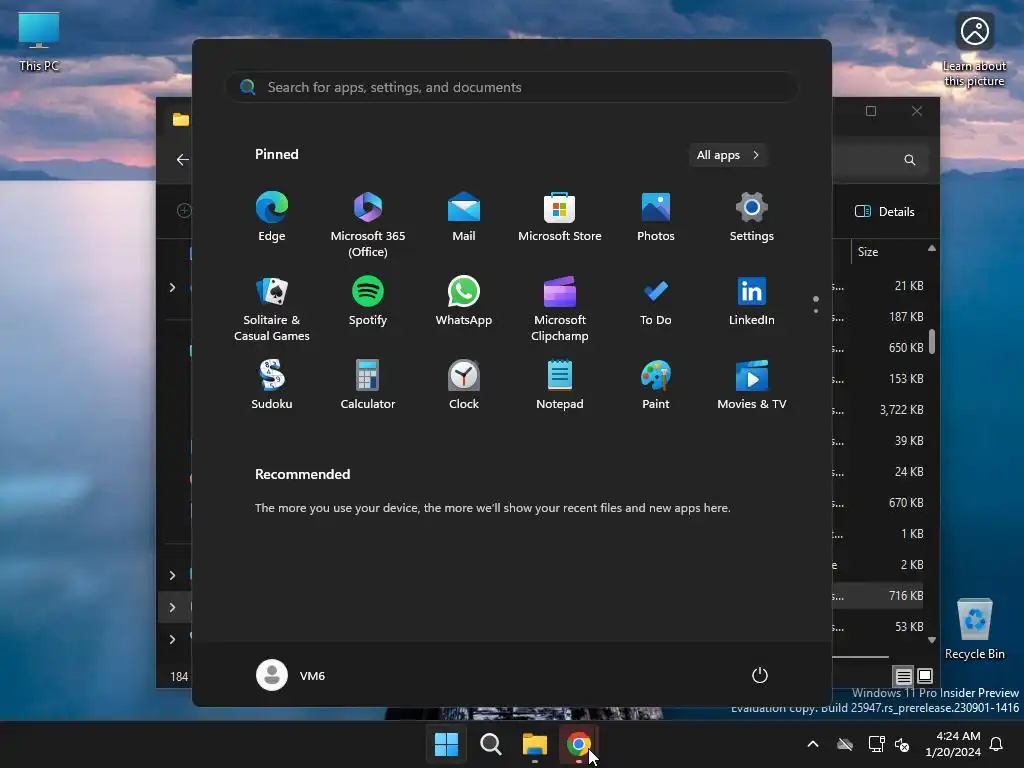The height and width of the screenshot is (768, 1024).
Task: Select the file row sized 716 KB
Action: tap(879, 596)
